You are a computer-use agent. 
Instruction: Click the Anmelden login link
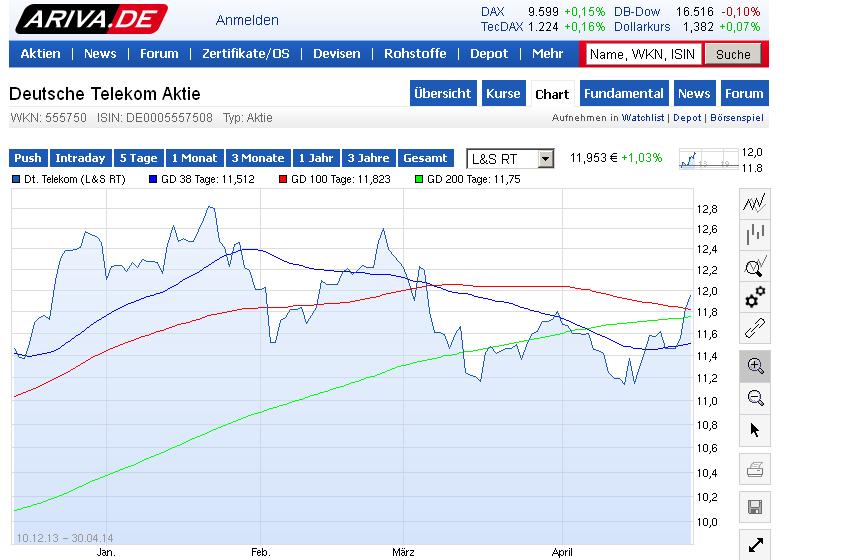[247, 20]
